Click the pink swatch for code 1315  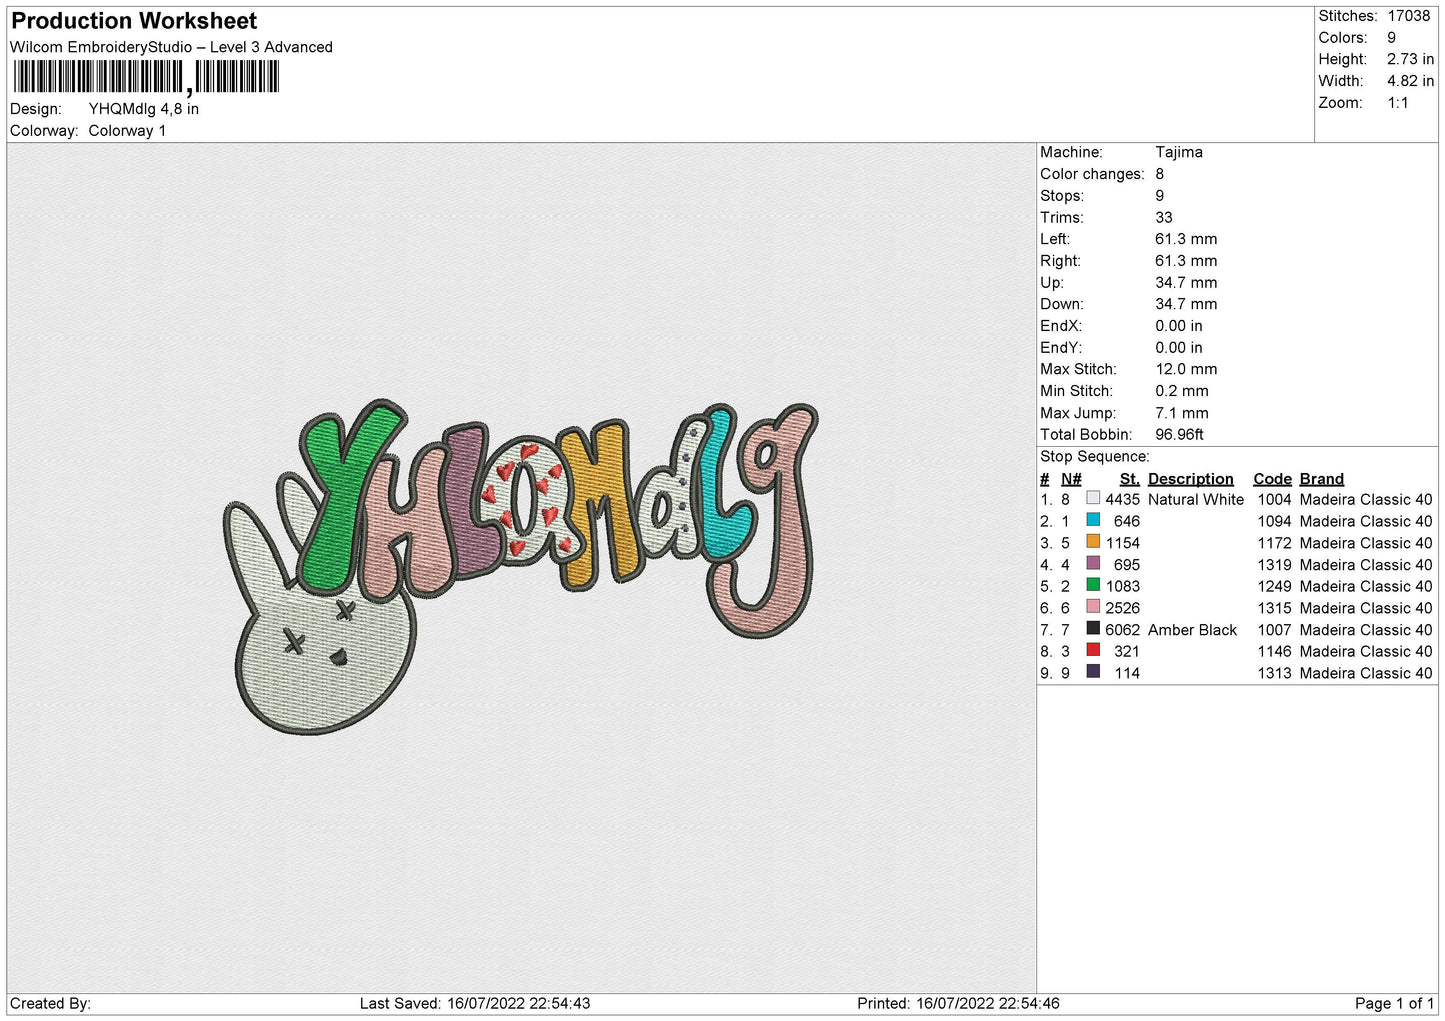(1093, 607)
